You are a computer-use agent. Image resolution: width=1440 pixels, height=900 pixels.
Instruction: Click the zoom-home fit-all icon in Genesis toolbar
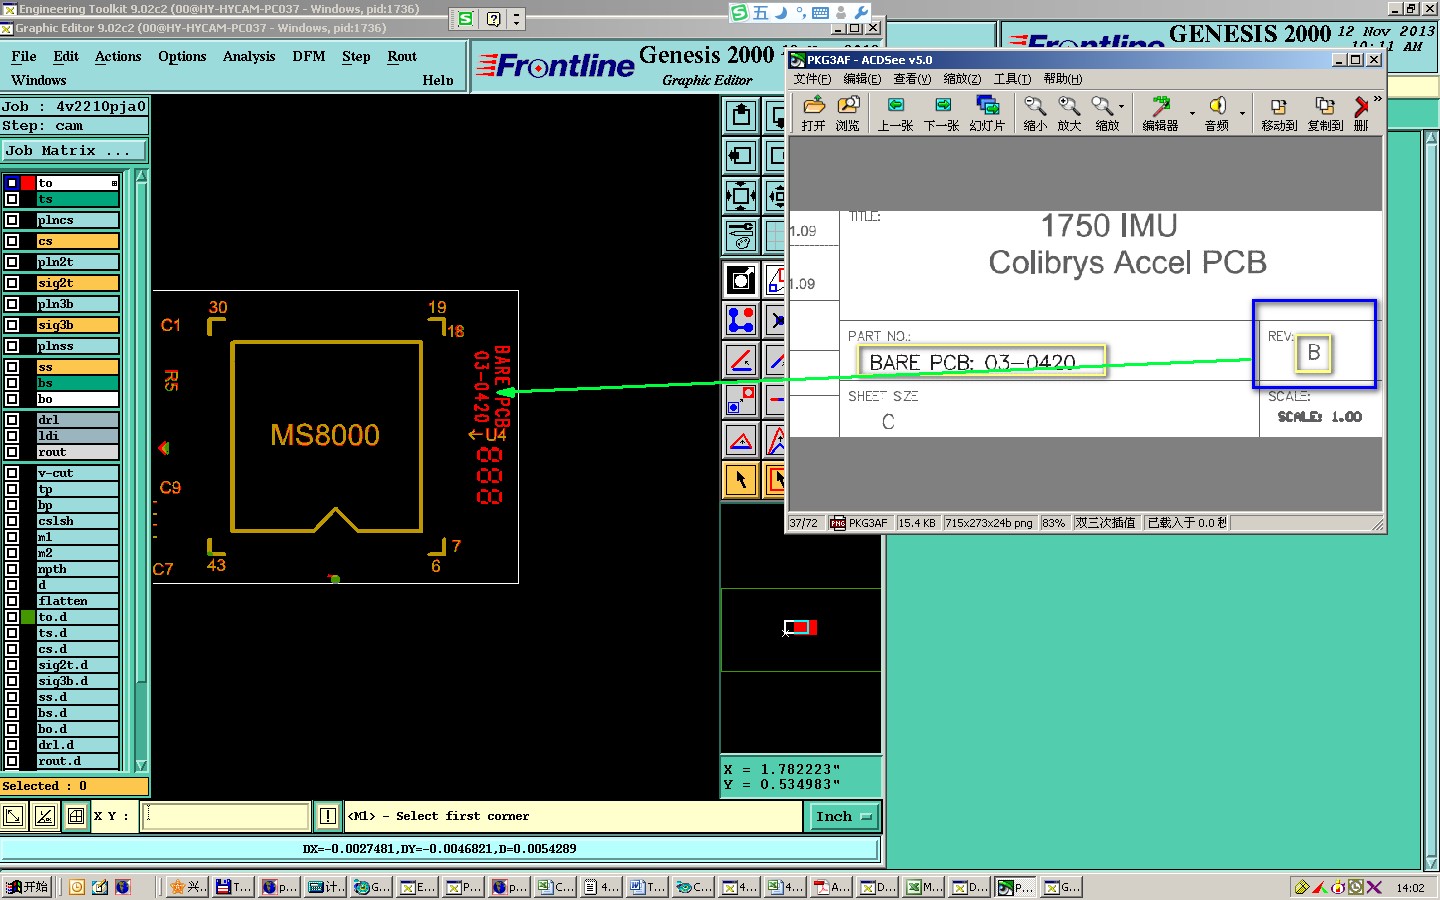[741, 196]
